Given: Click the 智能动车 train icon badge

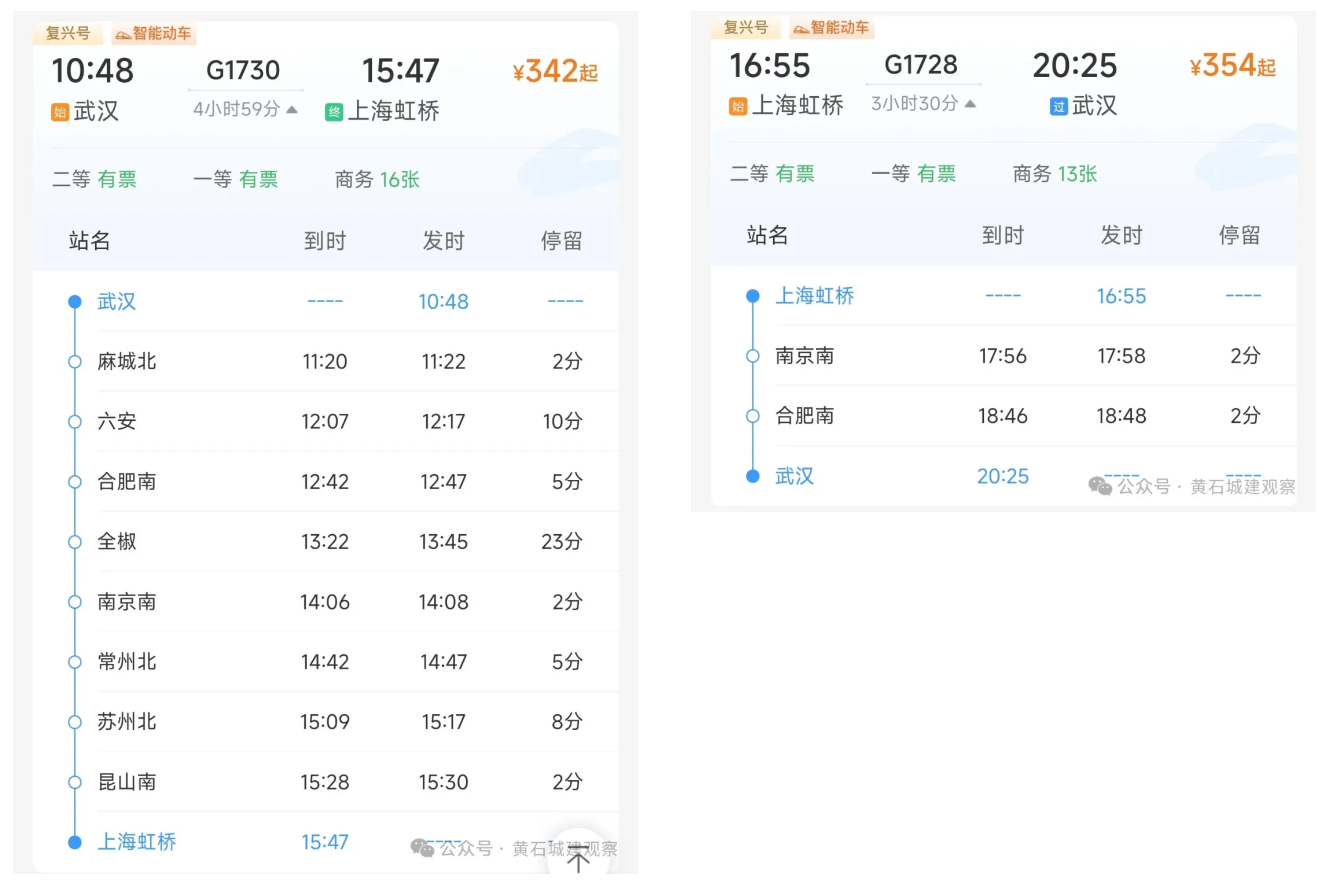Looking at the screenshot, I should 154,33.
